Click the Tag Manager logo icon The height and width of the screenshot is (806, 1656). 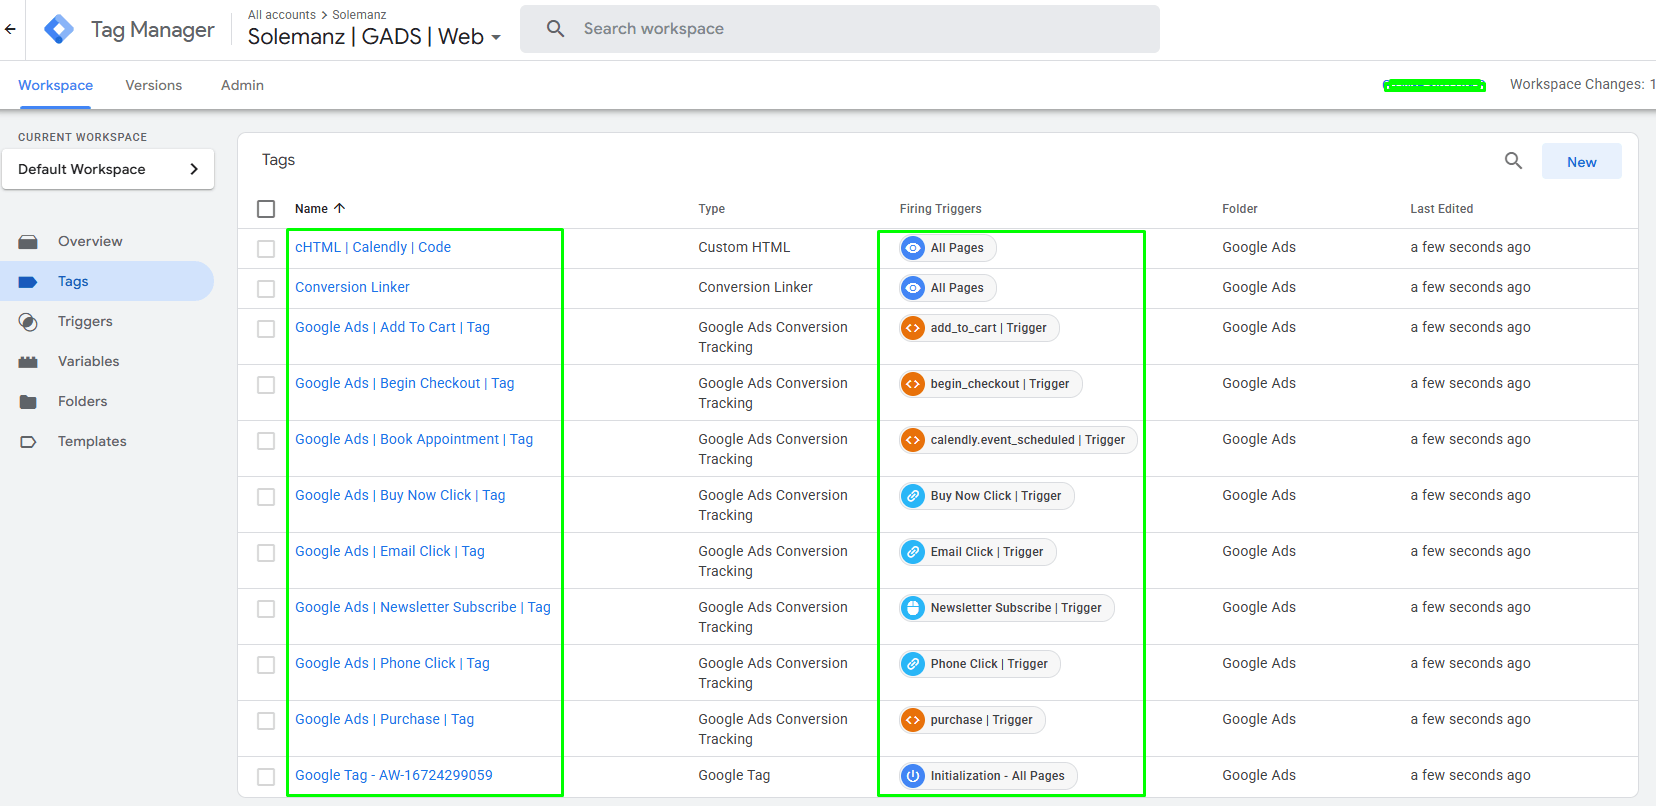point(59,29)
